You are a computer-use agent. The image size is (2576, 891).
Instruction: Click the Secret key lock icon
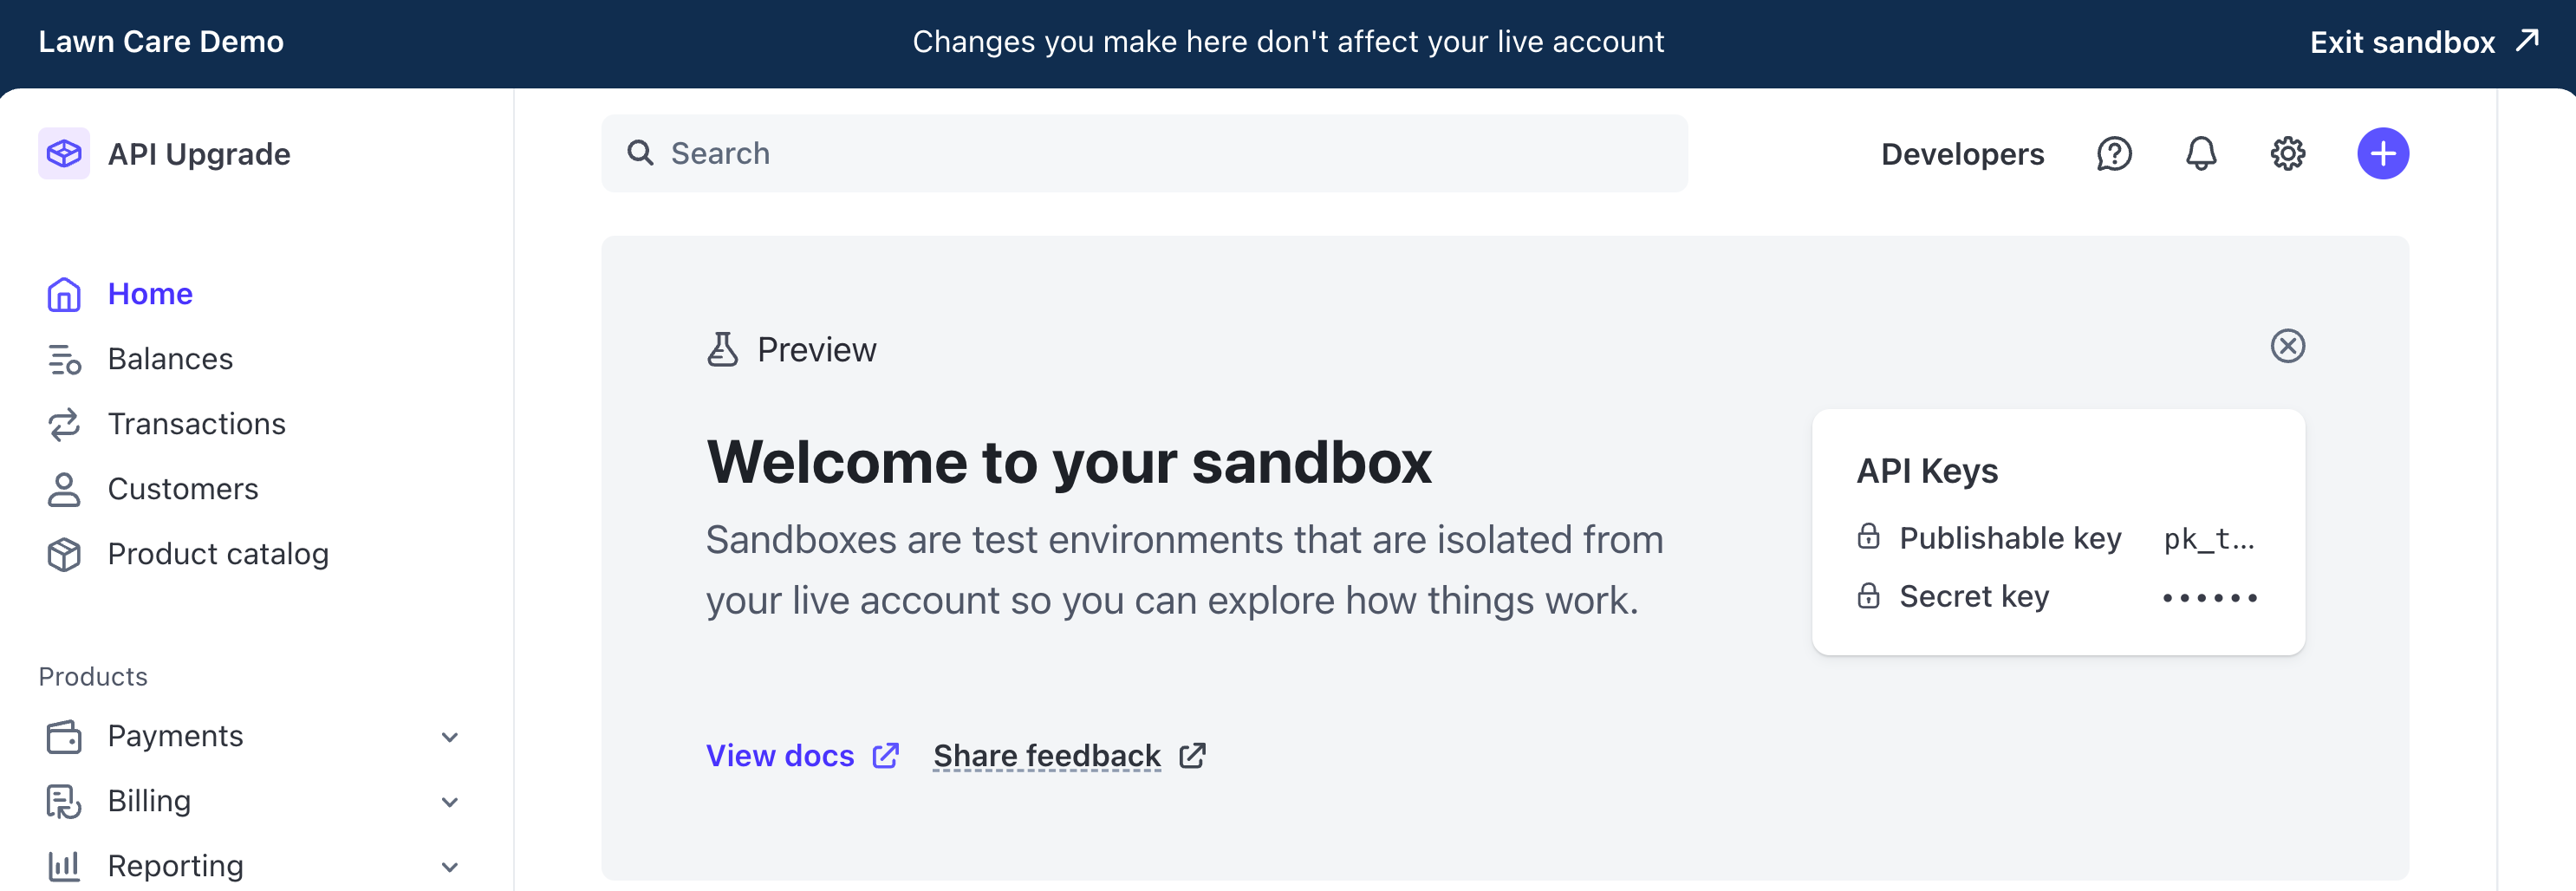1868,596
